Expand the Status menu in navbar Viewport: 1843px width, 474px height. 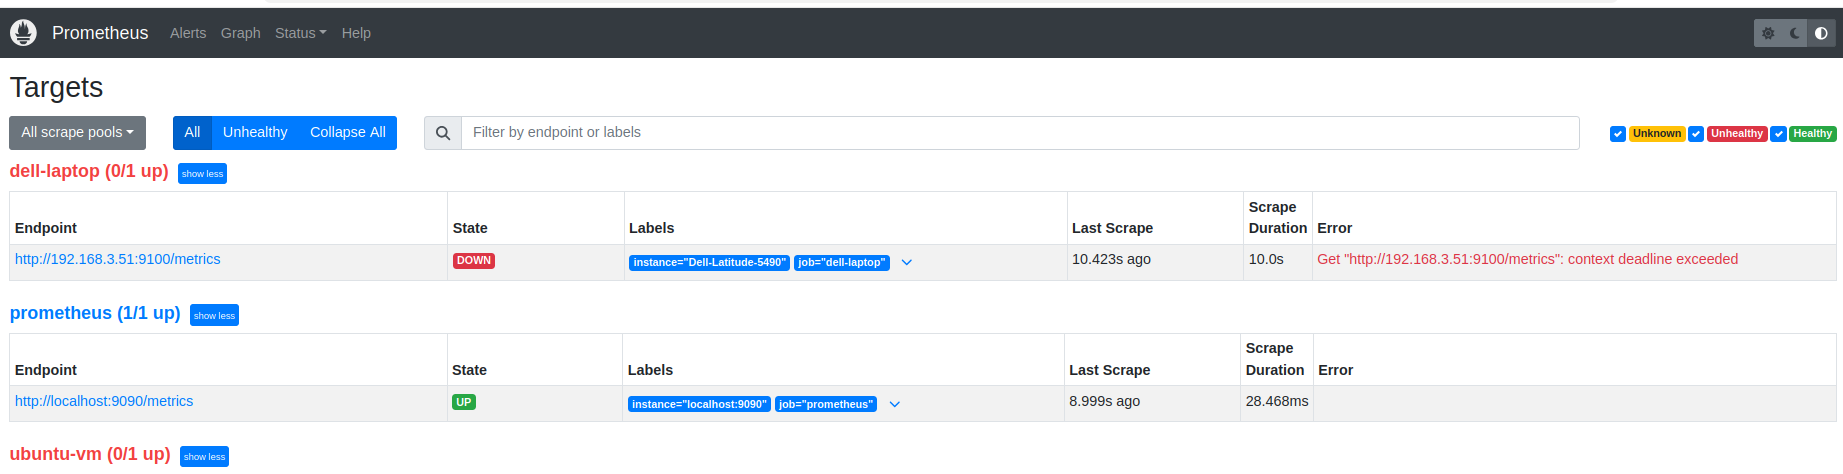pyautogui.click(x=300, y=33)
